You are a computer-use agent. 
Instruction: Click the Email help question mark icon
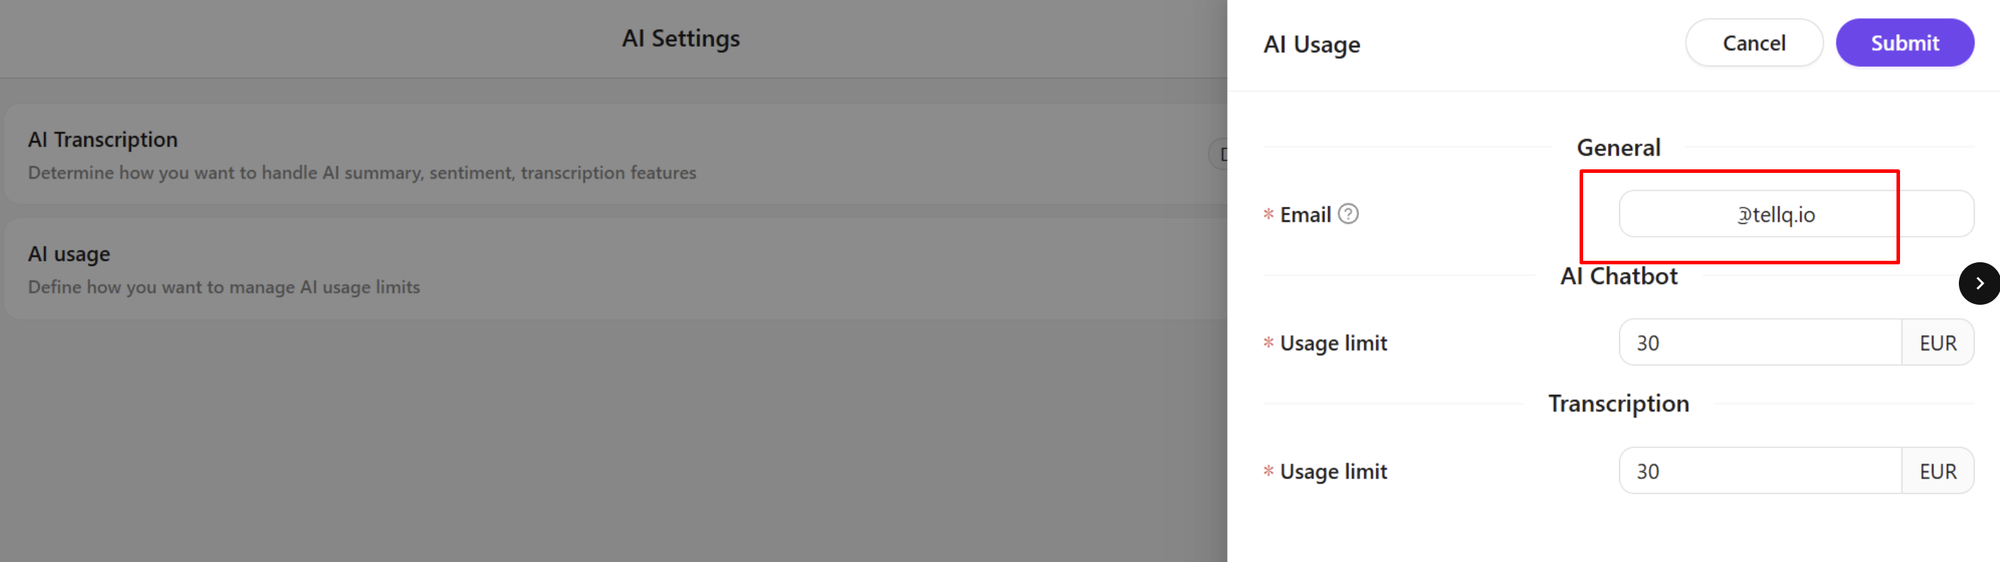(1348, 214)
